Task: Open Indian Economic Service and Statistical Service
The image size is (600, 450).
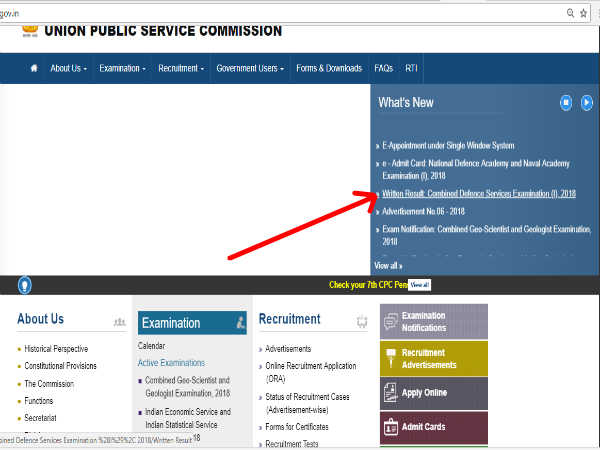Action: click(x=188, y=418)
